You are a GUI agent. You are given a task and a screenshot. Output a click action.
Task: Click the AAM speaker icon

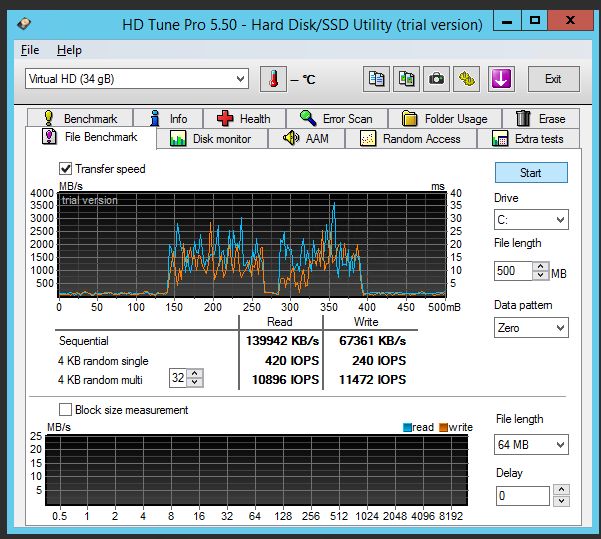click(x=291, y=138)
